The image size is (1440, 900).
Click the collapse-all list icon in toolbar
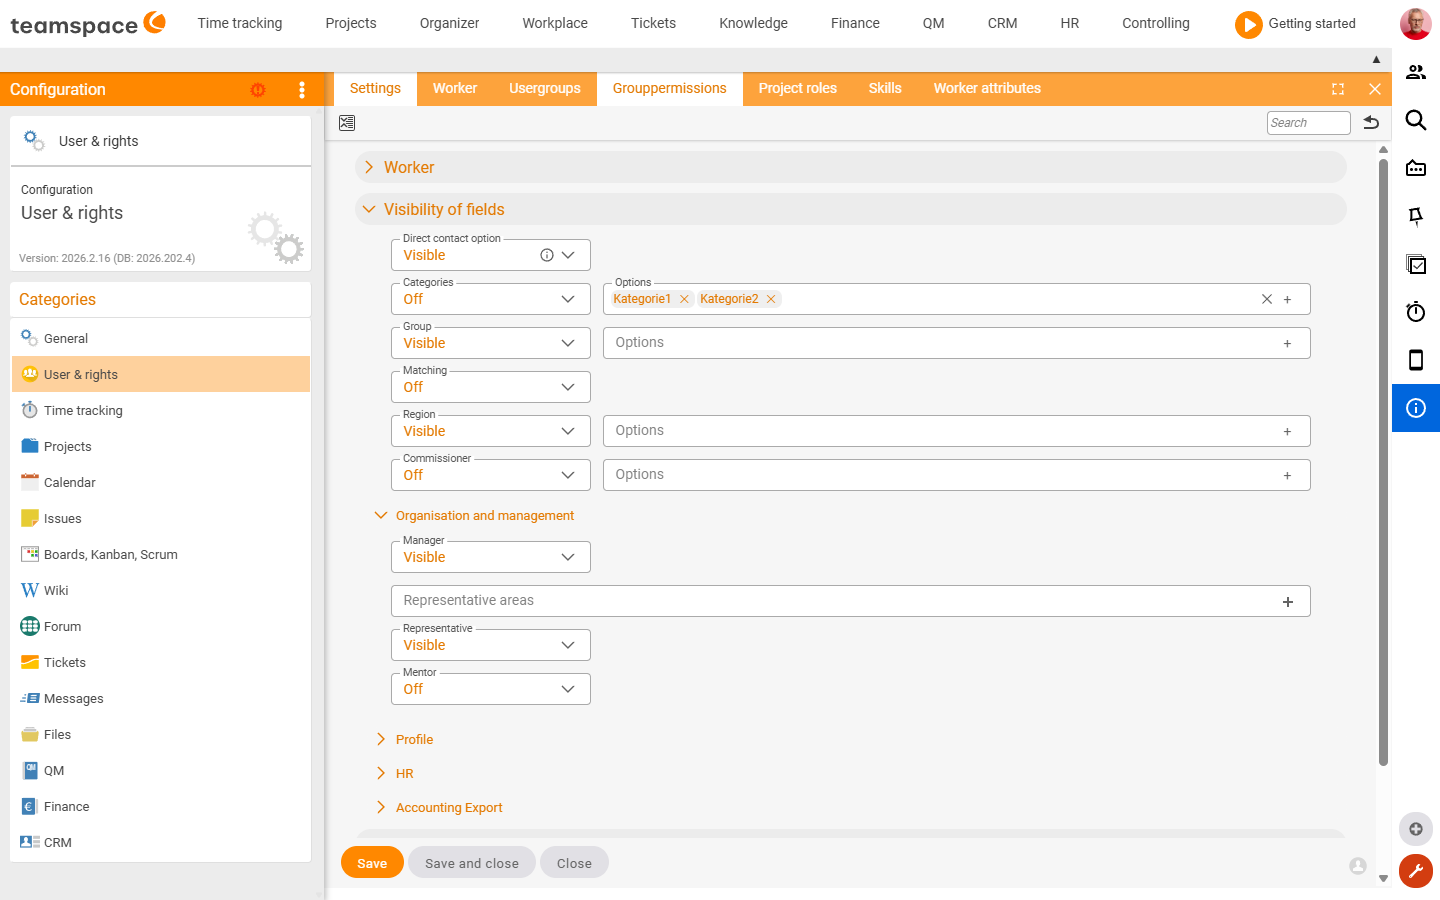point(347,123)
